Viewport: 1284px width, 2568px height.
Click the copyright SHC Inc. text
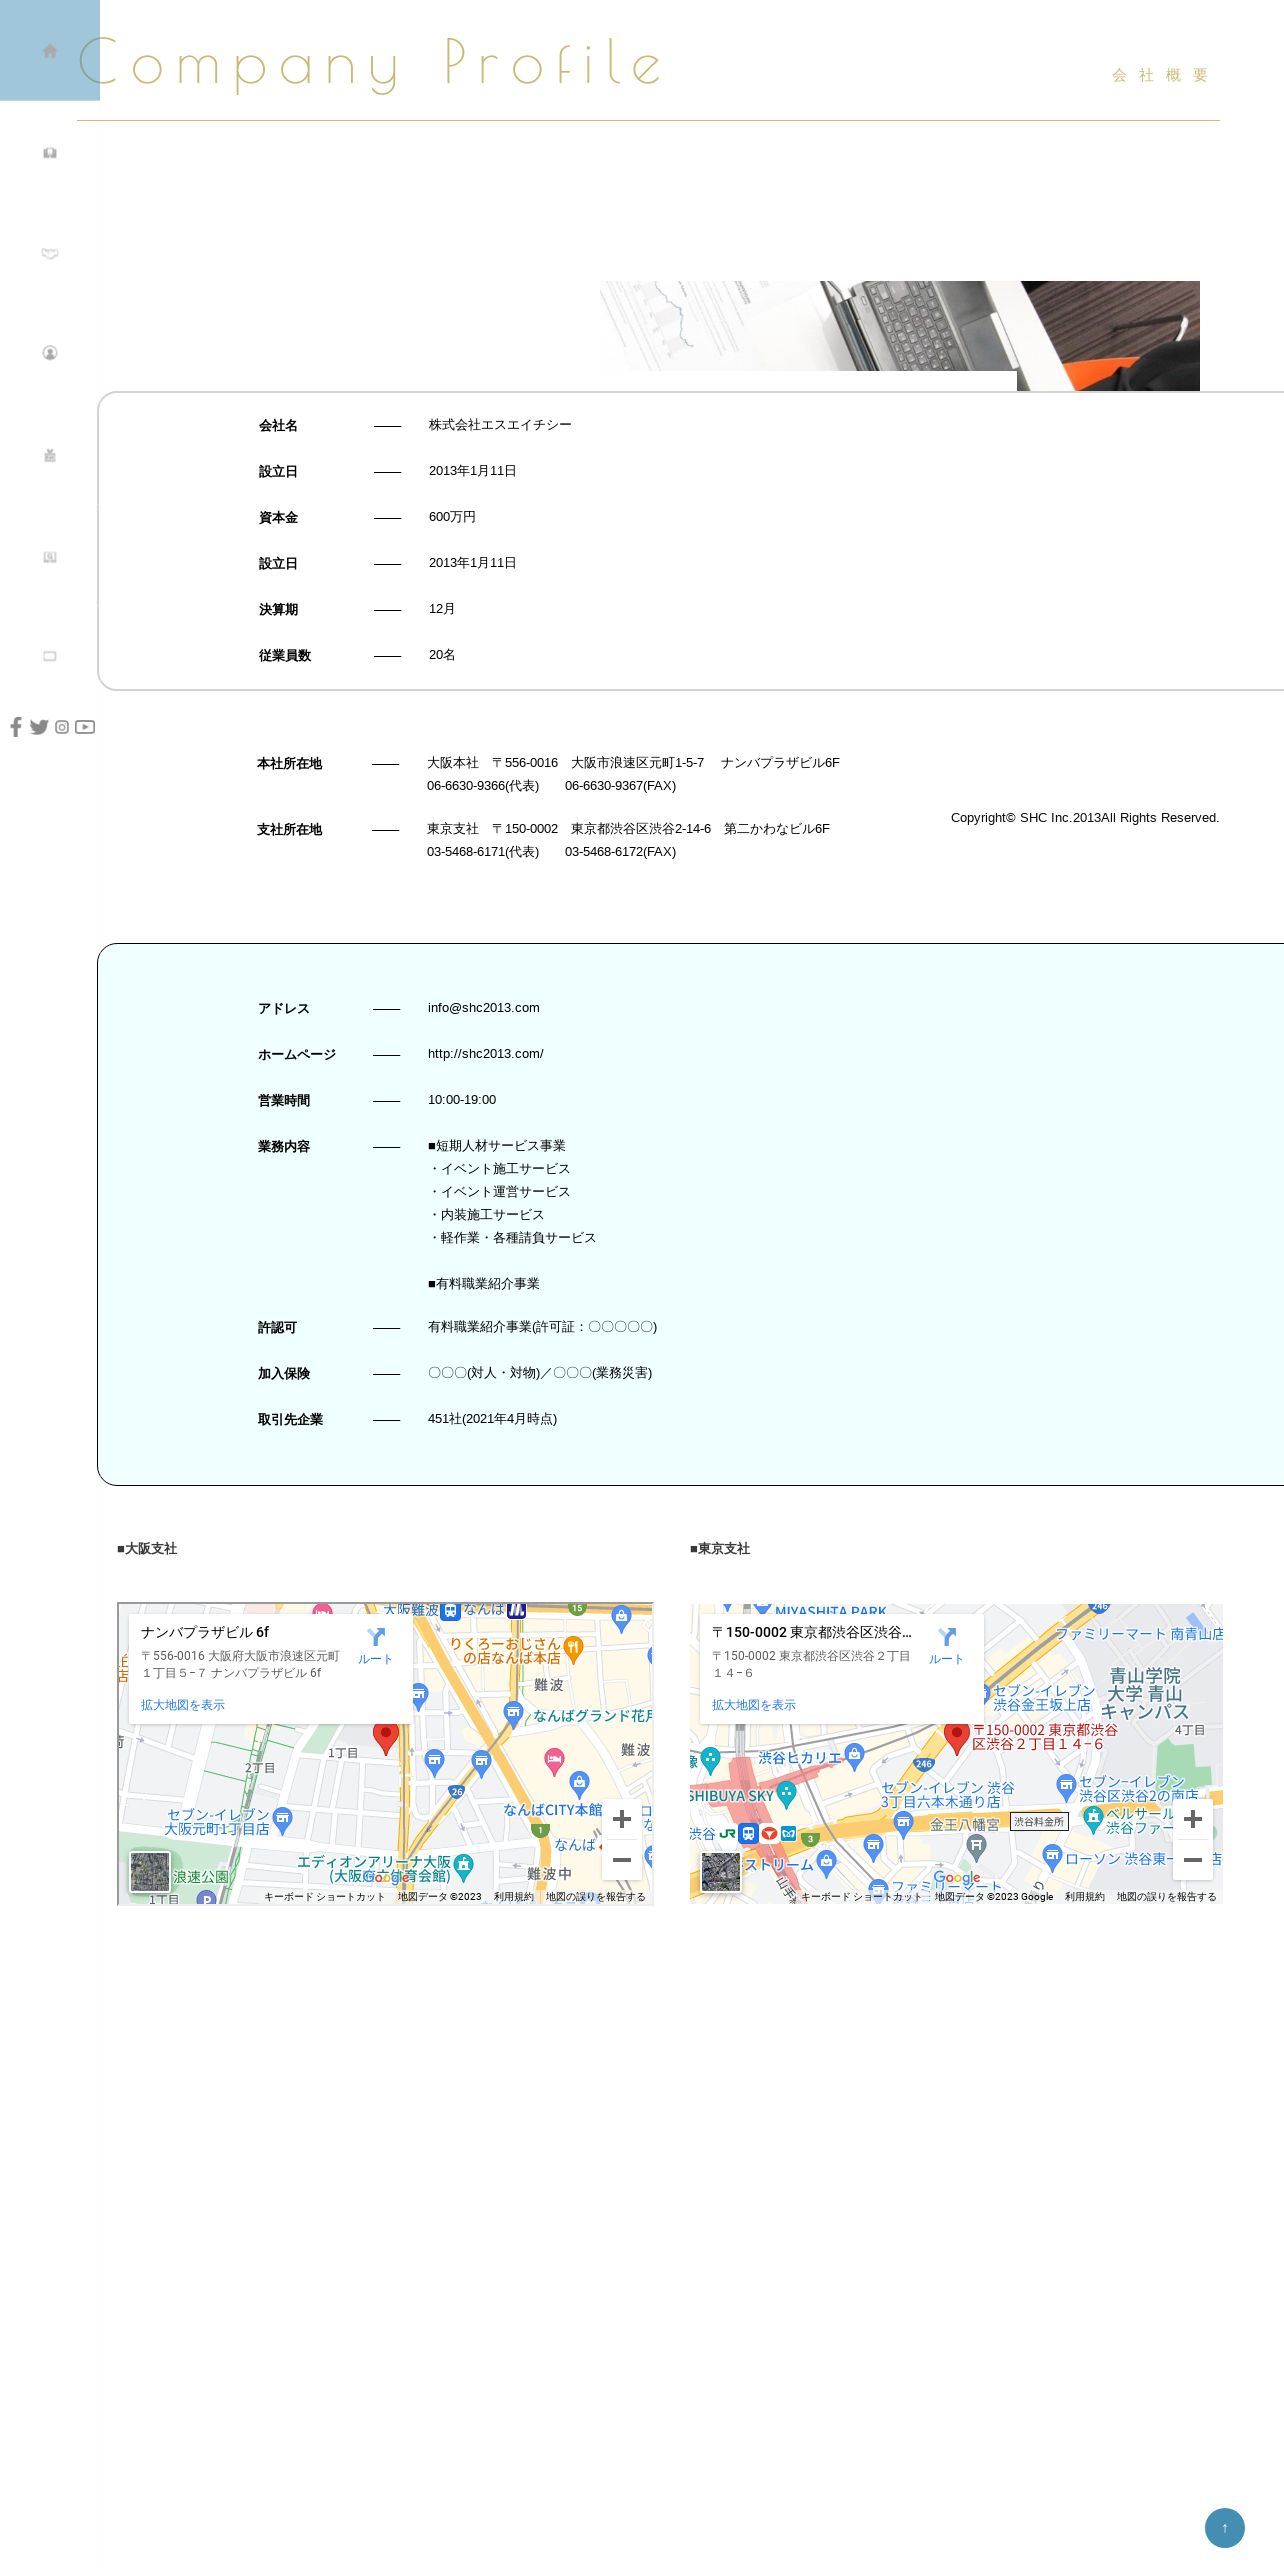pos(1085,818)
